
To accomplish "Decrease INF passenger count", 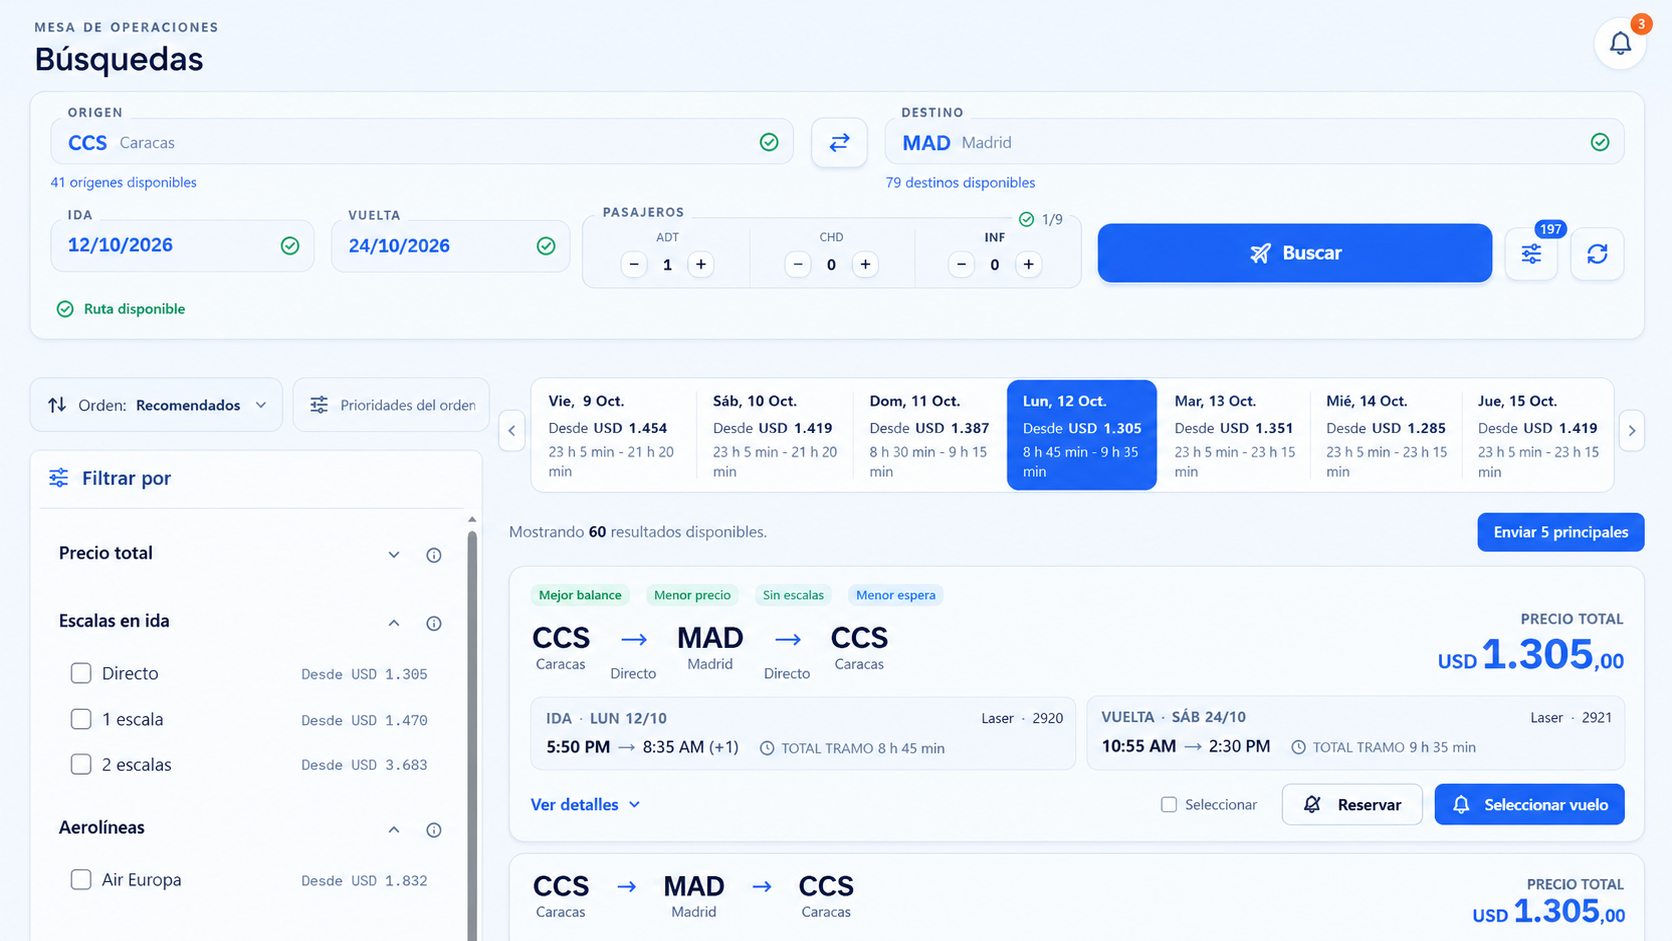I will pos(961,264).
